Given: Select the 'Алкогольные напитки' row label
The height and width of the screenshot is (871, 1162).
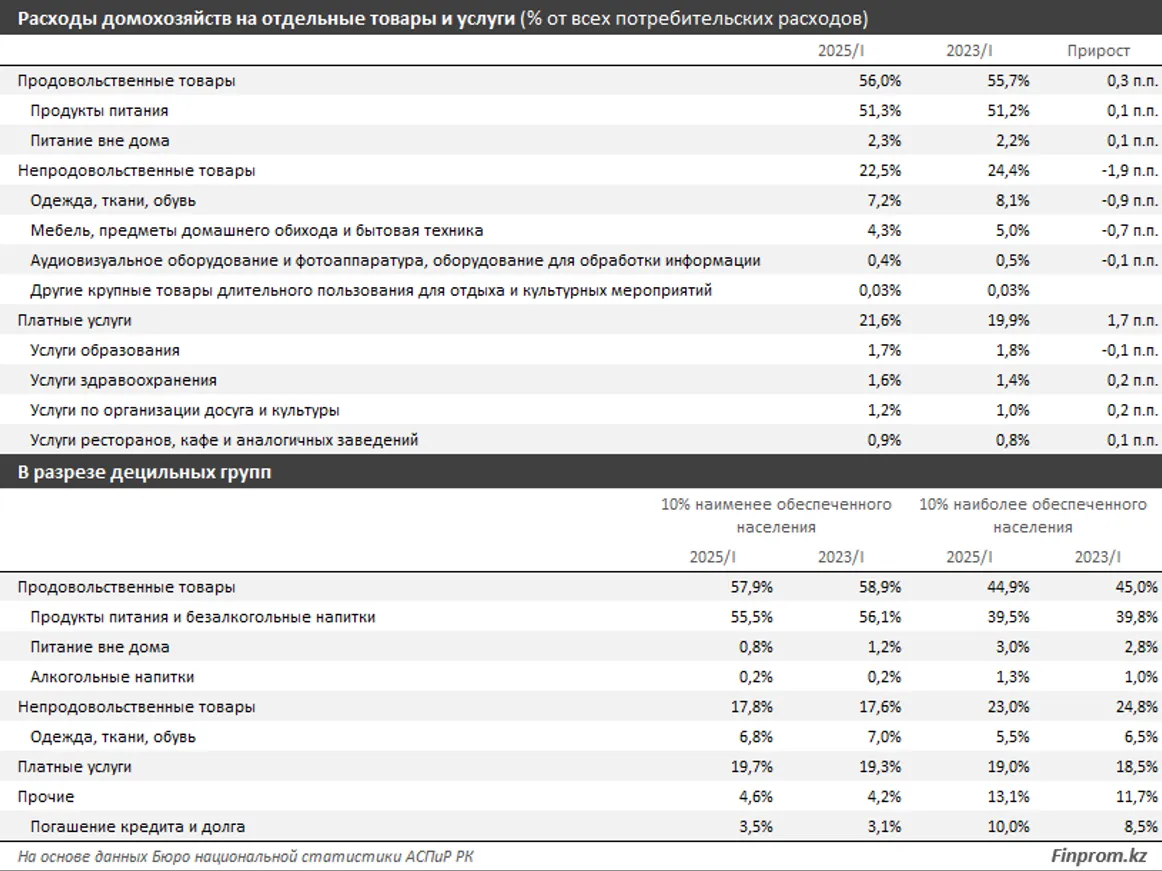Looking at the screenshot, I should tap(112, 677).
